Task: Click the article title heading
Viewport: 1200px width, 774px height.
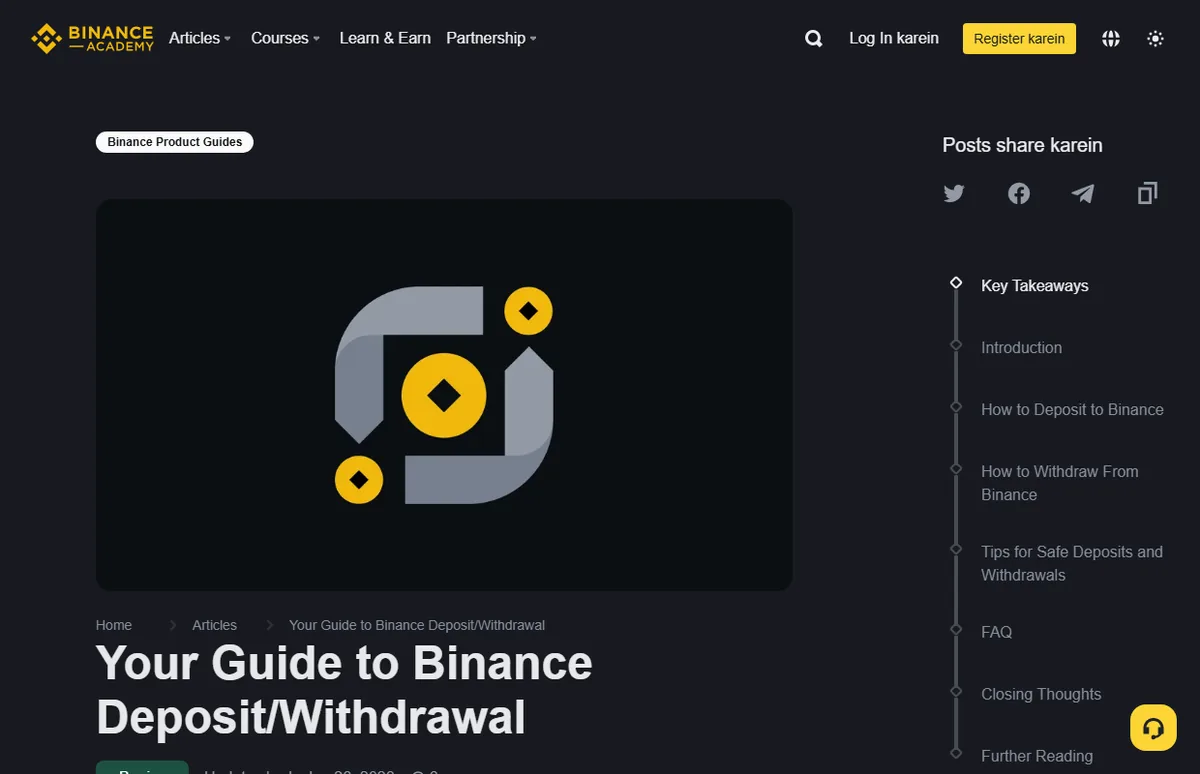Action: pos(344,690)
